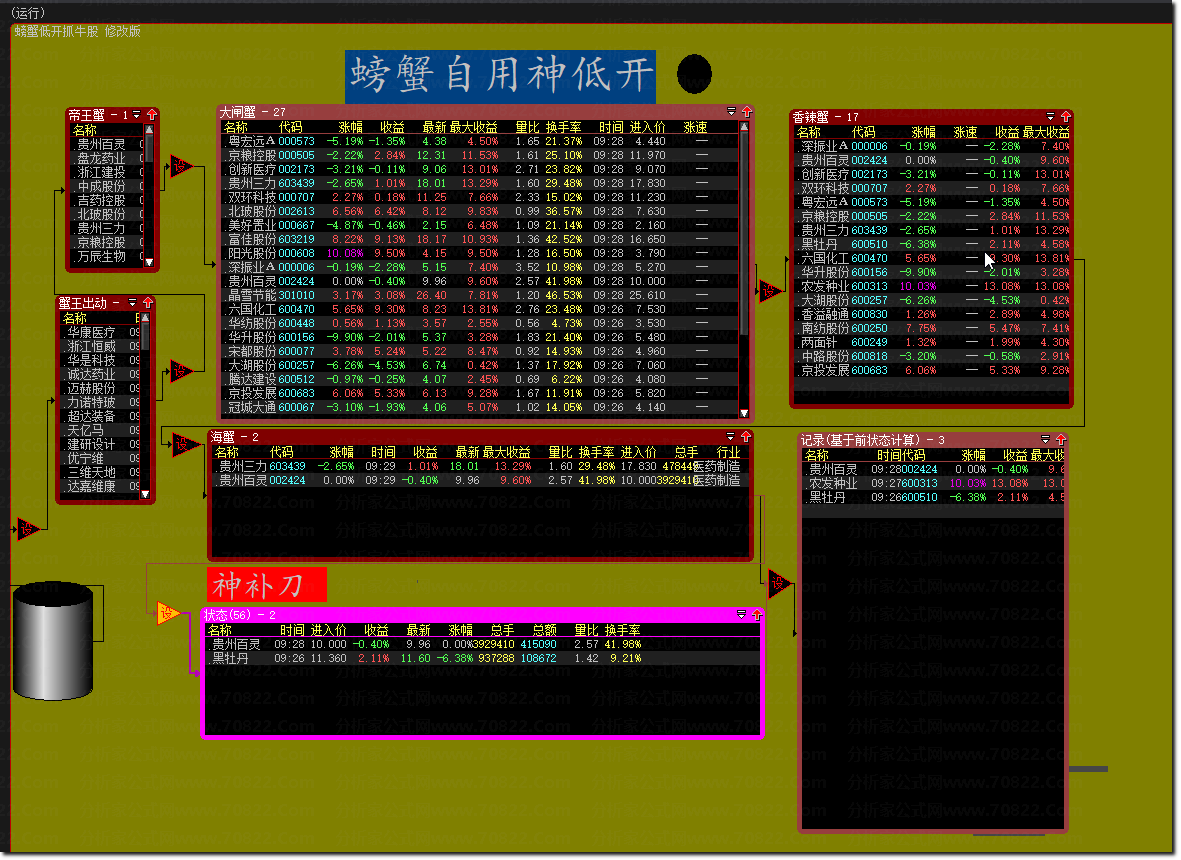Select 万辰生物 in 帝王蟹 list
This screenshot has height=860, width=1181.
(106, 256)
